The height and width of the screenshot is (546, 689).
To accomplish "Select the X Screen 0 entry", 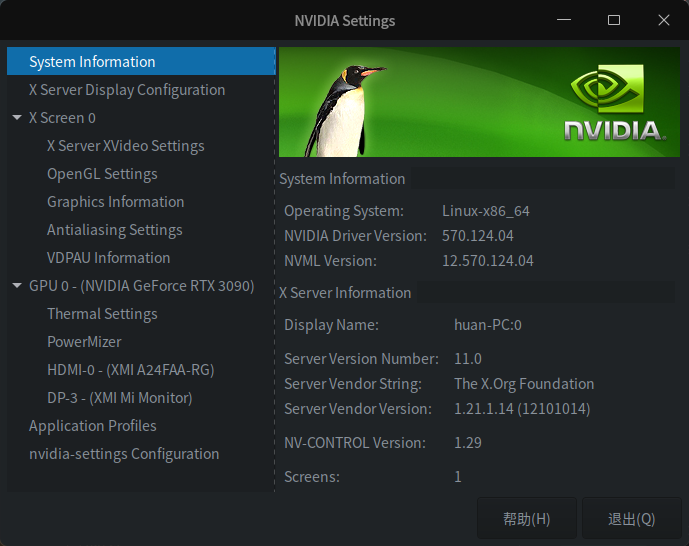I will coord(62,118).
